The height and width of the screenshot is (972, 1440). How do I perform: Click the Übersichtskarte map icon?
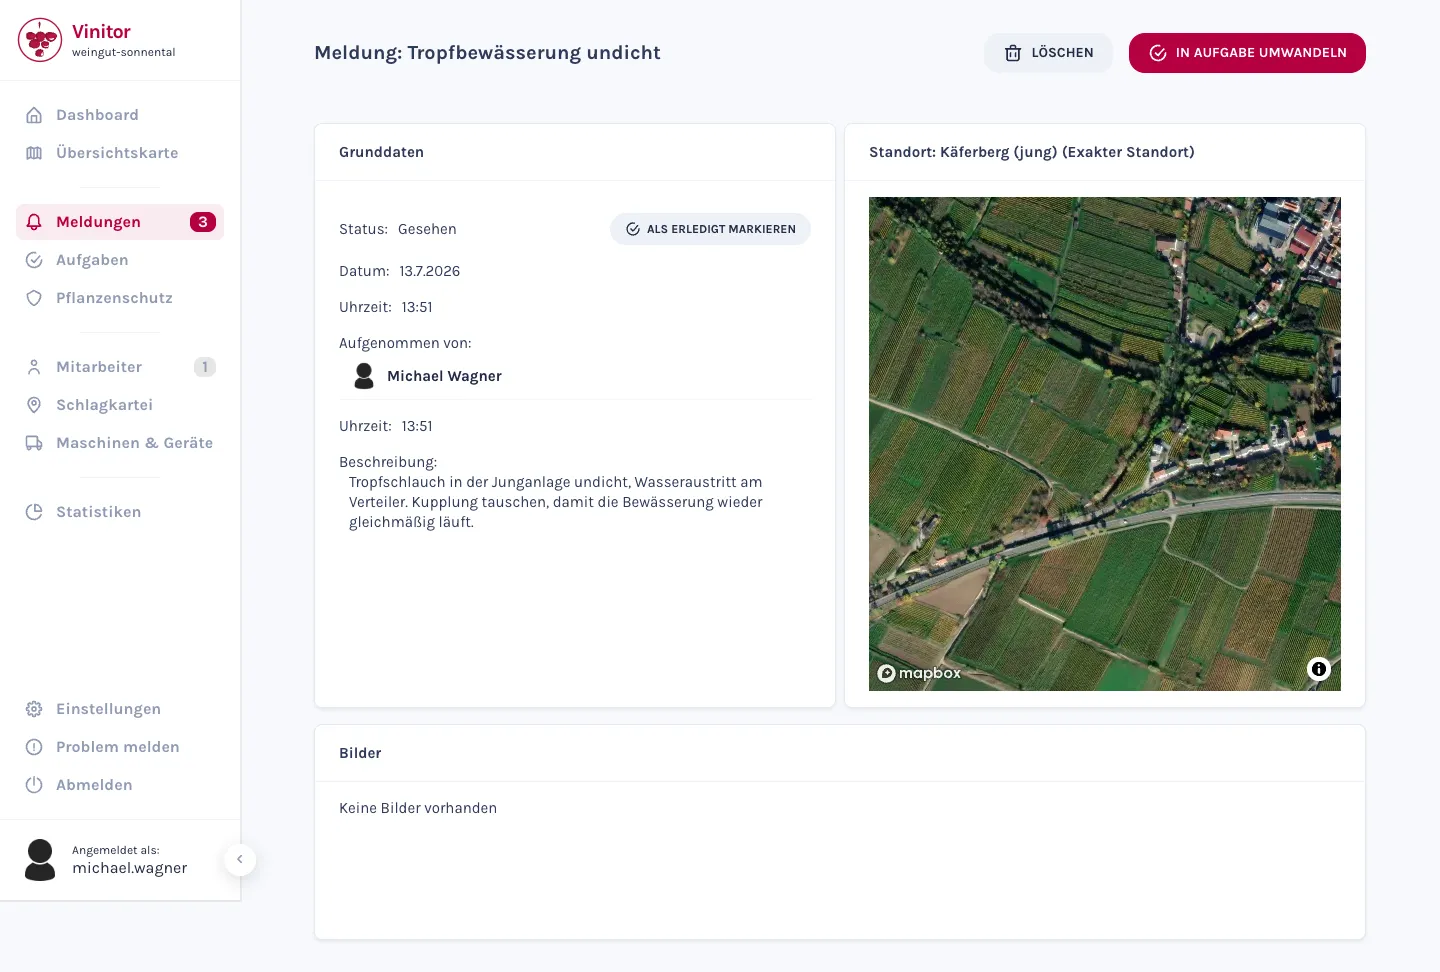click(34, 153)
